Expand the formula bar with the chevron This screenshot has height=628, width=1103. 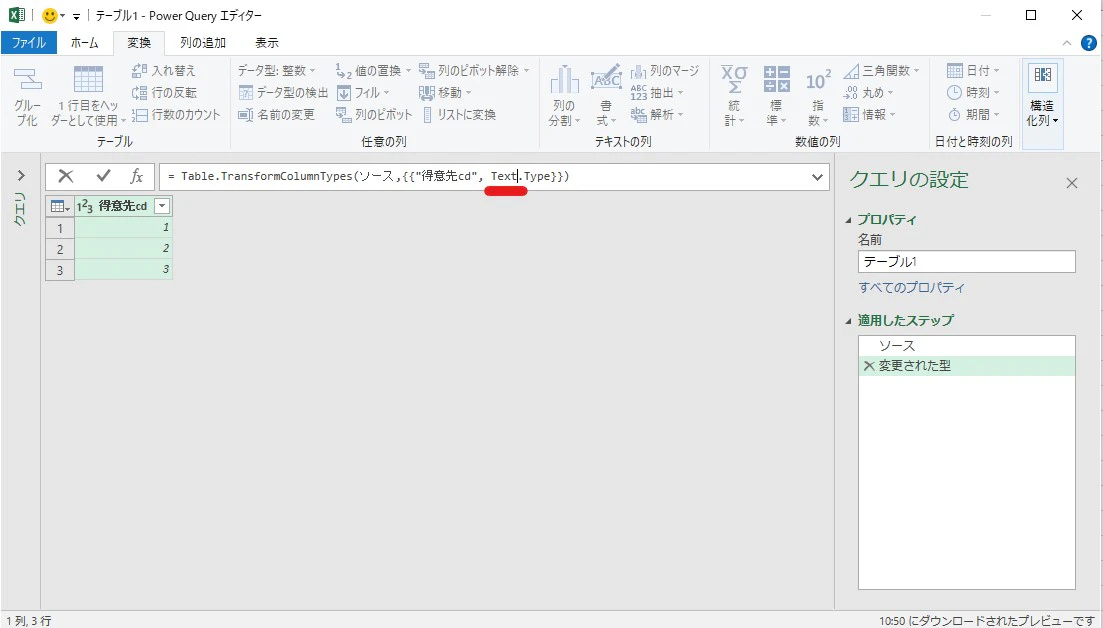(x=817, y=177)
